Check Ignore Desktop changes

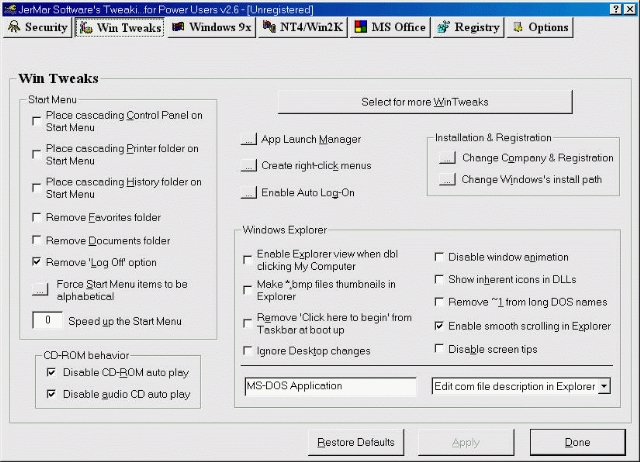pos(247,351)
